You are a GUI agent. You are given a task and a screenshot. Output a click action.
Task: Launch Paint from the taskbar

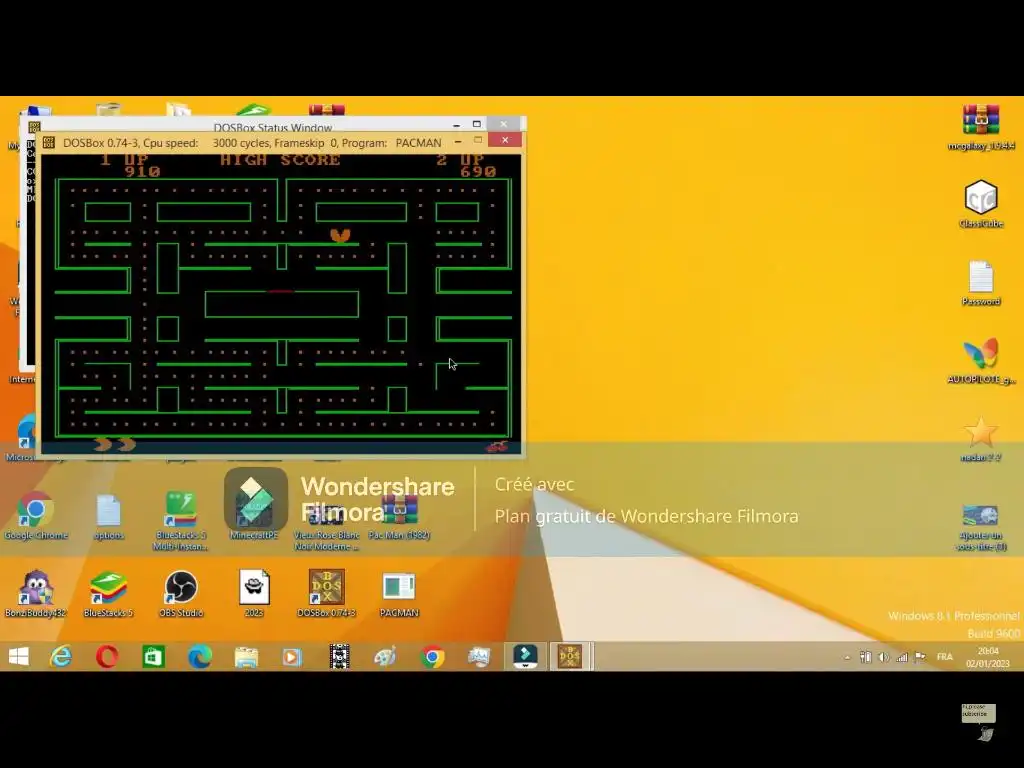385,656
